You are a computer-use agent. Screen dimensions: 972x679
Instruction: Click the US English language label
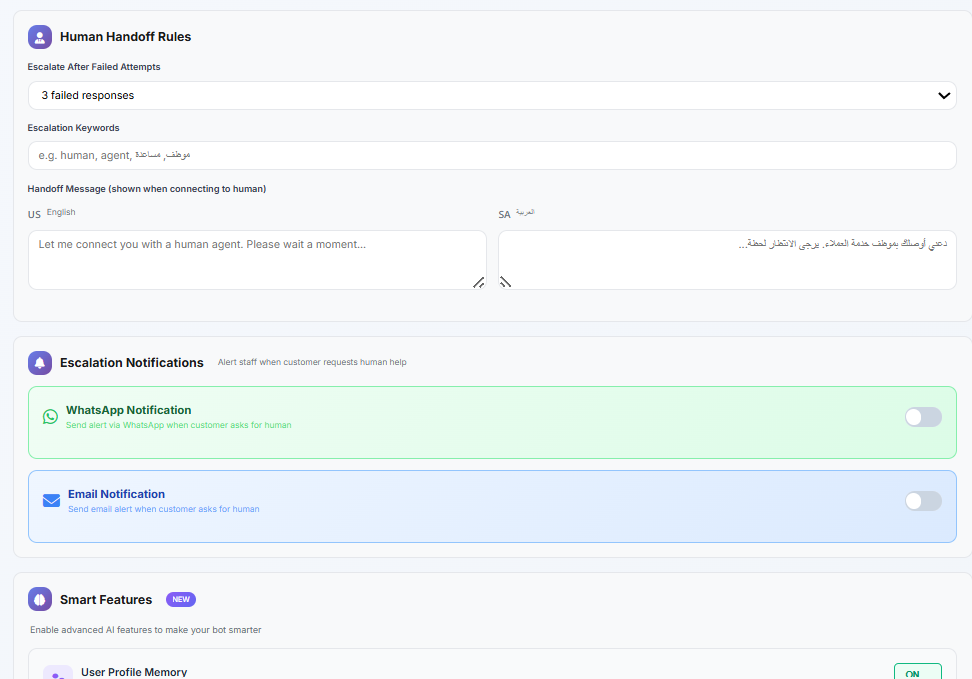[52, 213]
